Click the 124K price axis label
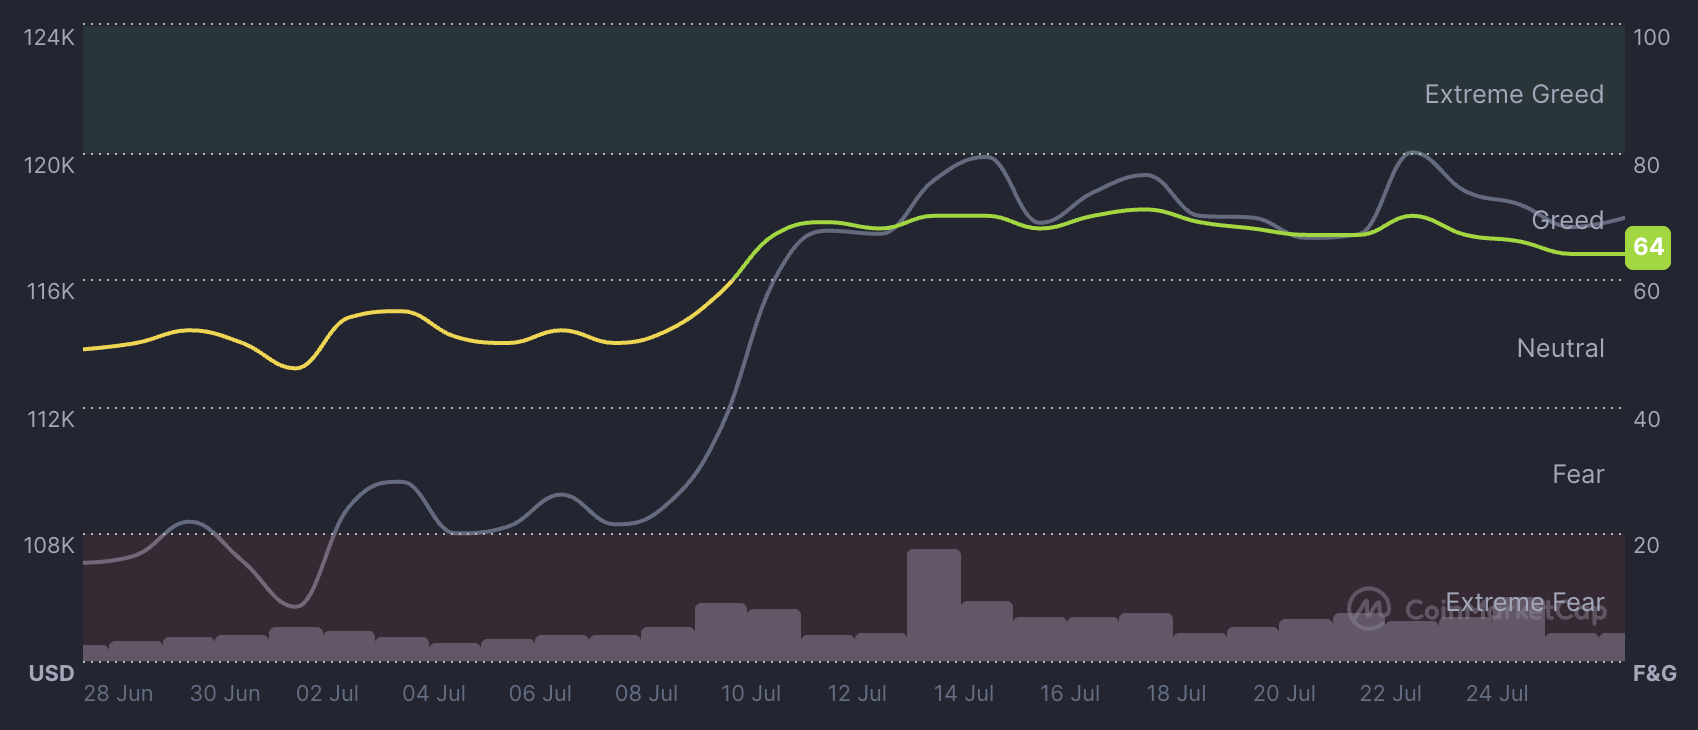The height and width of the screenshot is (730, 1698). 49,38
